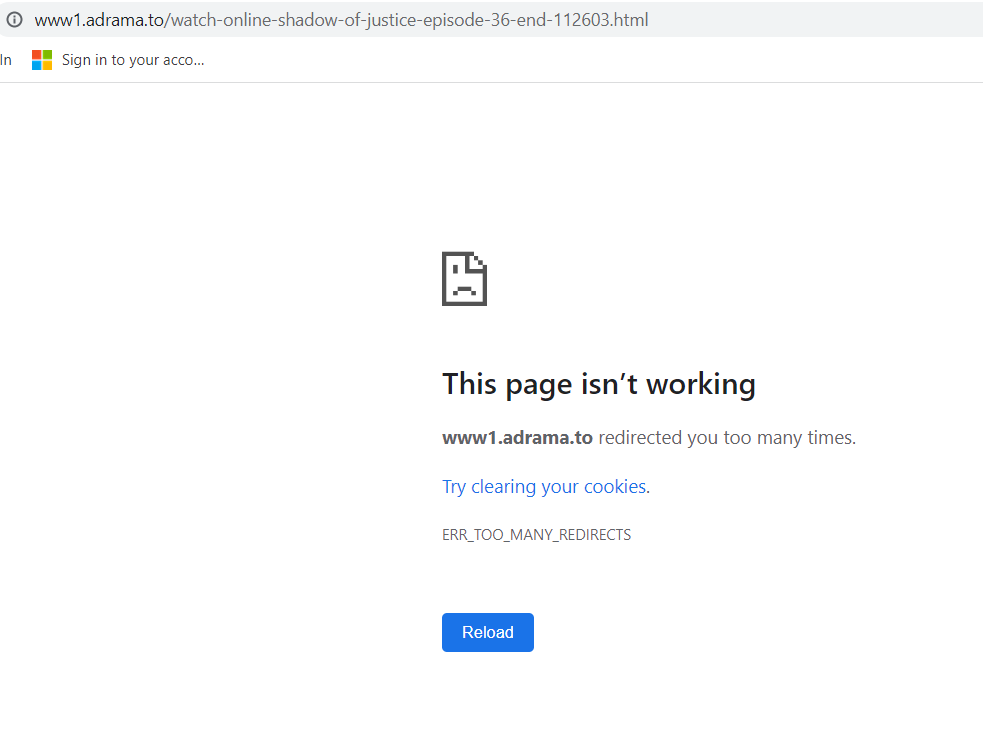Click 'www1.adrama.to' domain in the address bar

(98, 20)
